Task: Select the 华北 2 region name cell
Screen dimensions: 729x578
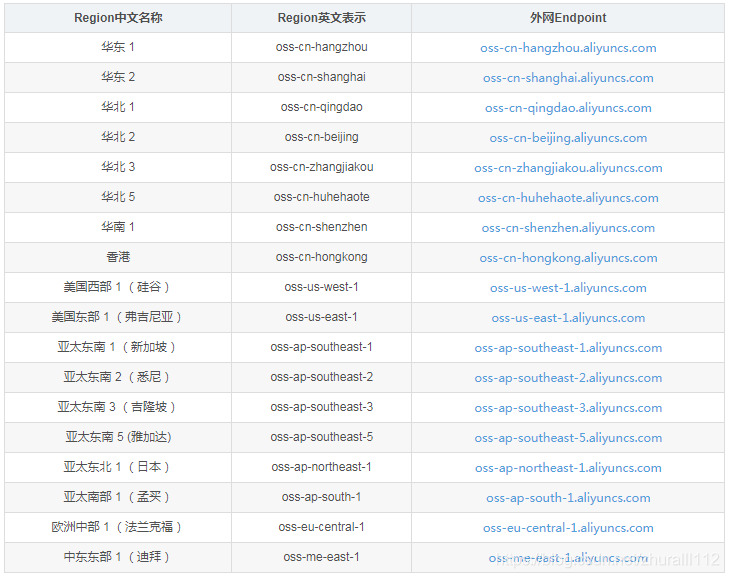Action: coord(118,137)
